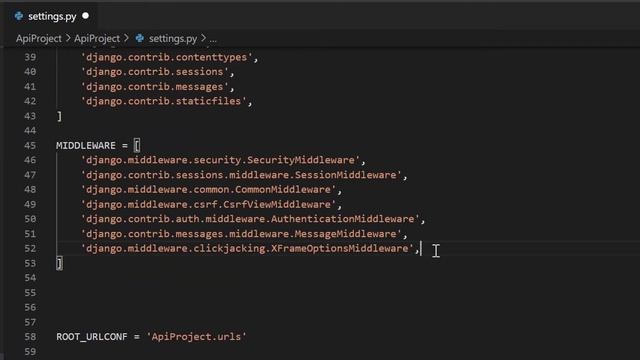Click empty editor line 55
The image size is (640, 360).
click(x=347, y=293)
